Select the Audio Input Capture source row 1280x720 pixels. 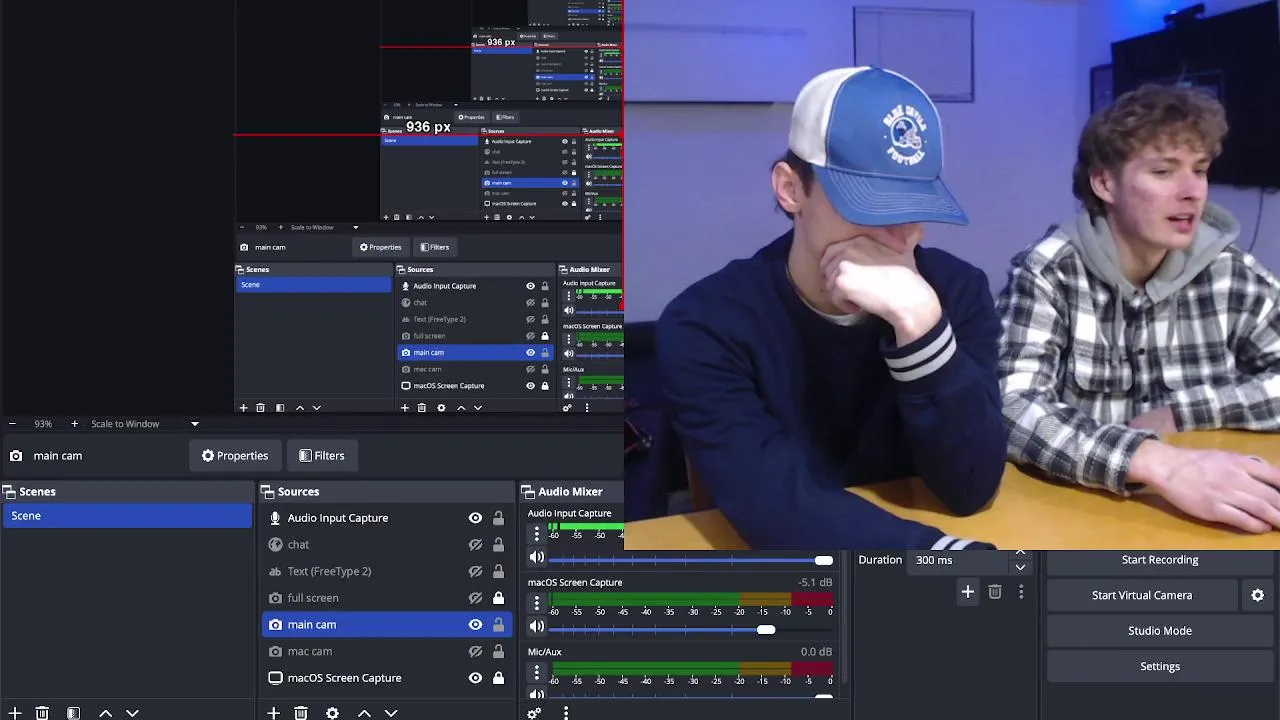click(387, 518)
